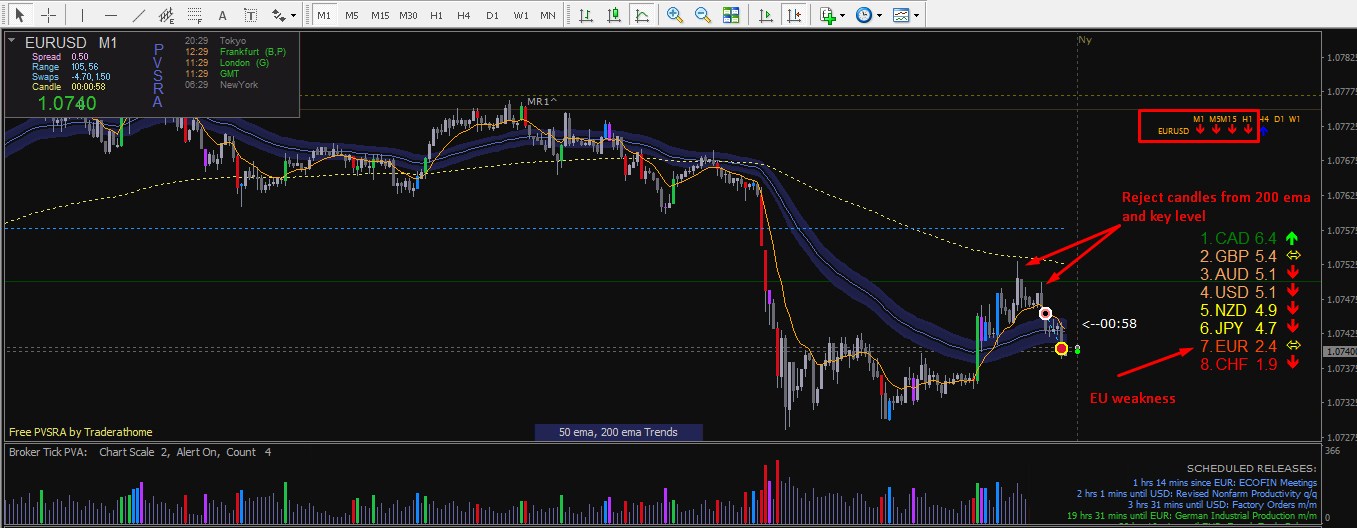Click the Draw Arrows icon
This screenshot has height=528, width=1357.
tap(279, 15)
